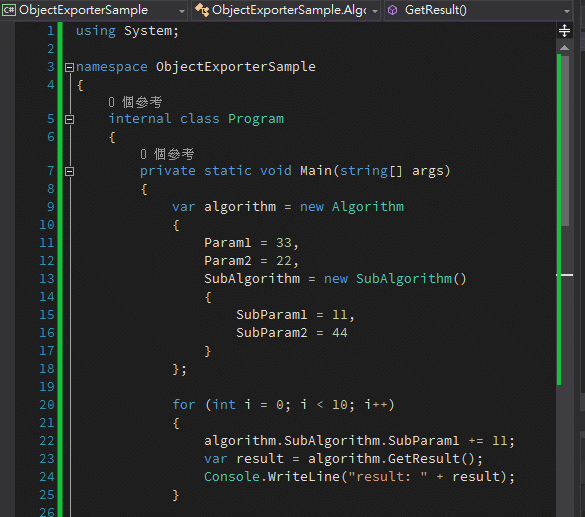585x517 pixels.
Task: Click the vertical scrollbar thumb
Action: point(565,141)
